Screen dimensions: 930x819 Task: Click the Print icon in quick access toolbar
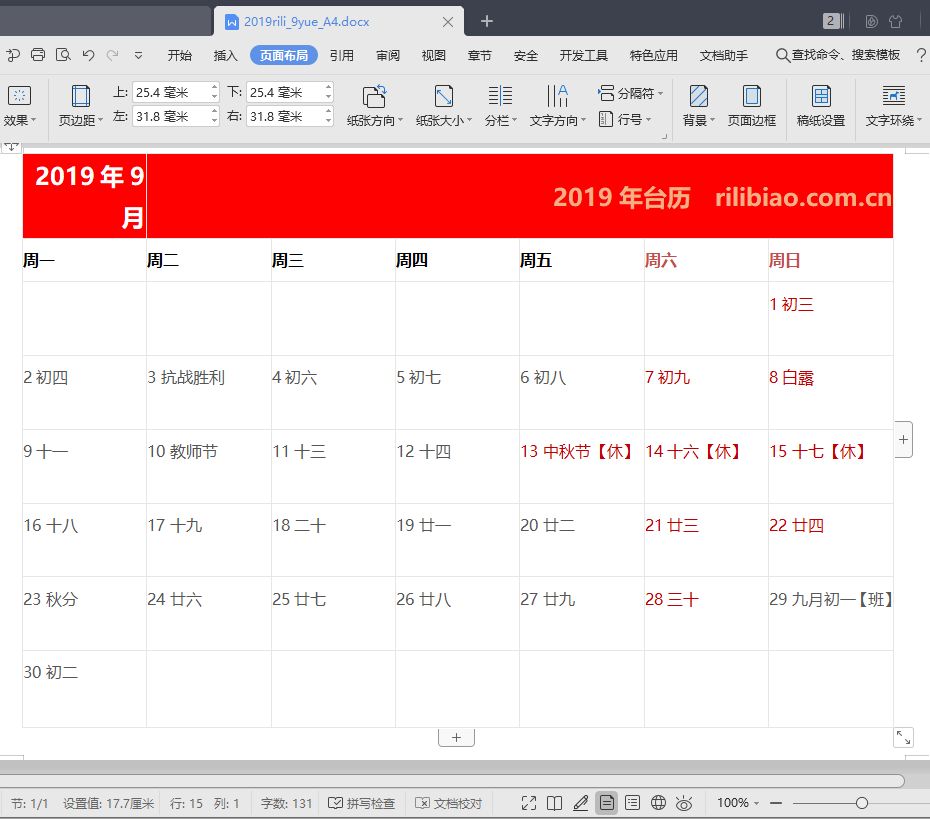(38, 55)
